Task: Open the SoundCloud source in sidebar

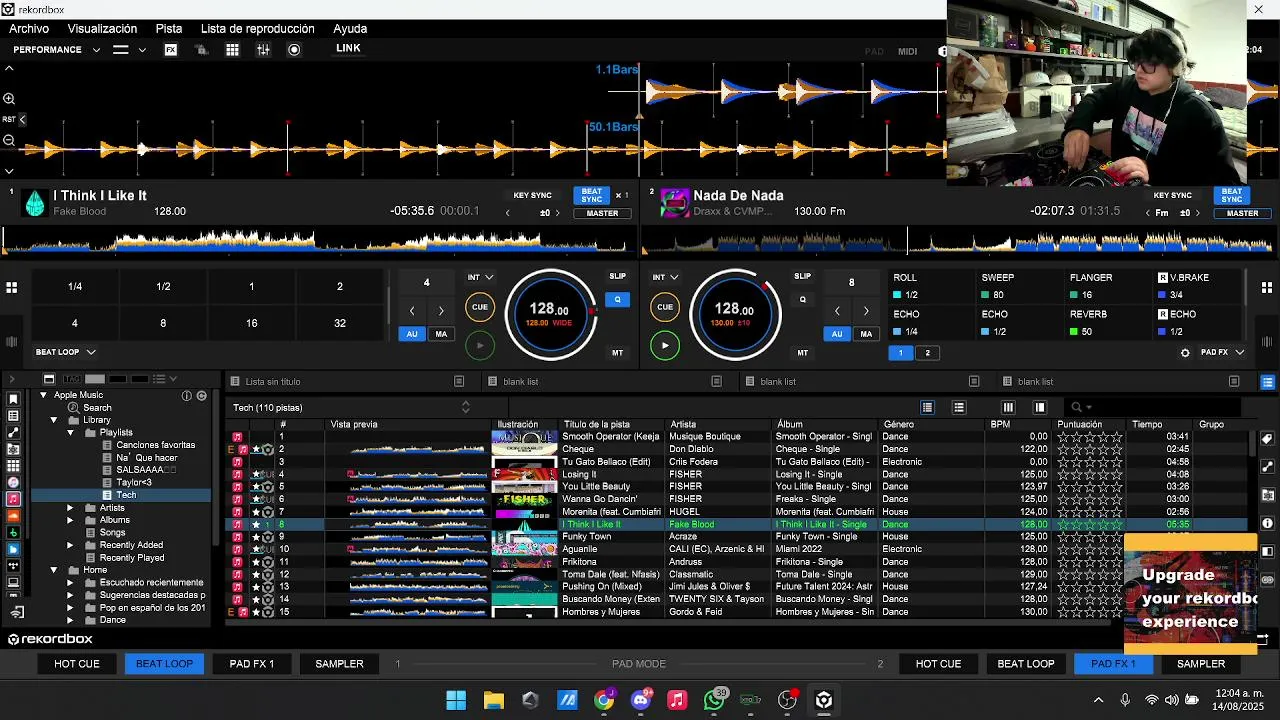Action: pyautogui.click(x=13, y=516)
